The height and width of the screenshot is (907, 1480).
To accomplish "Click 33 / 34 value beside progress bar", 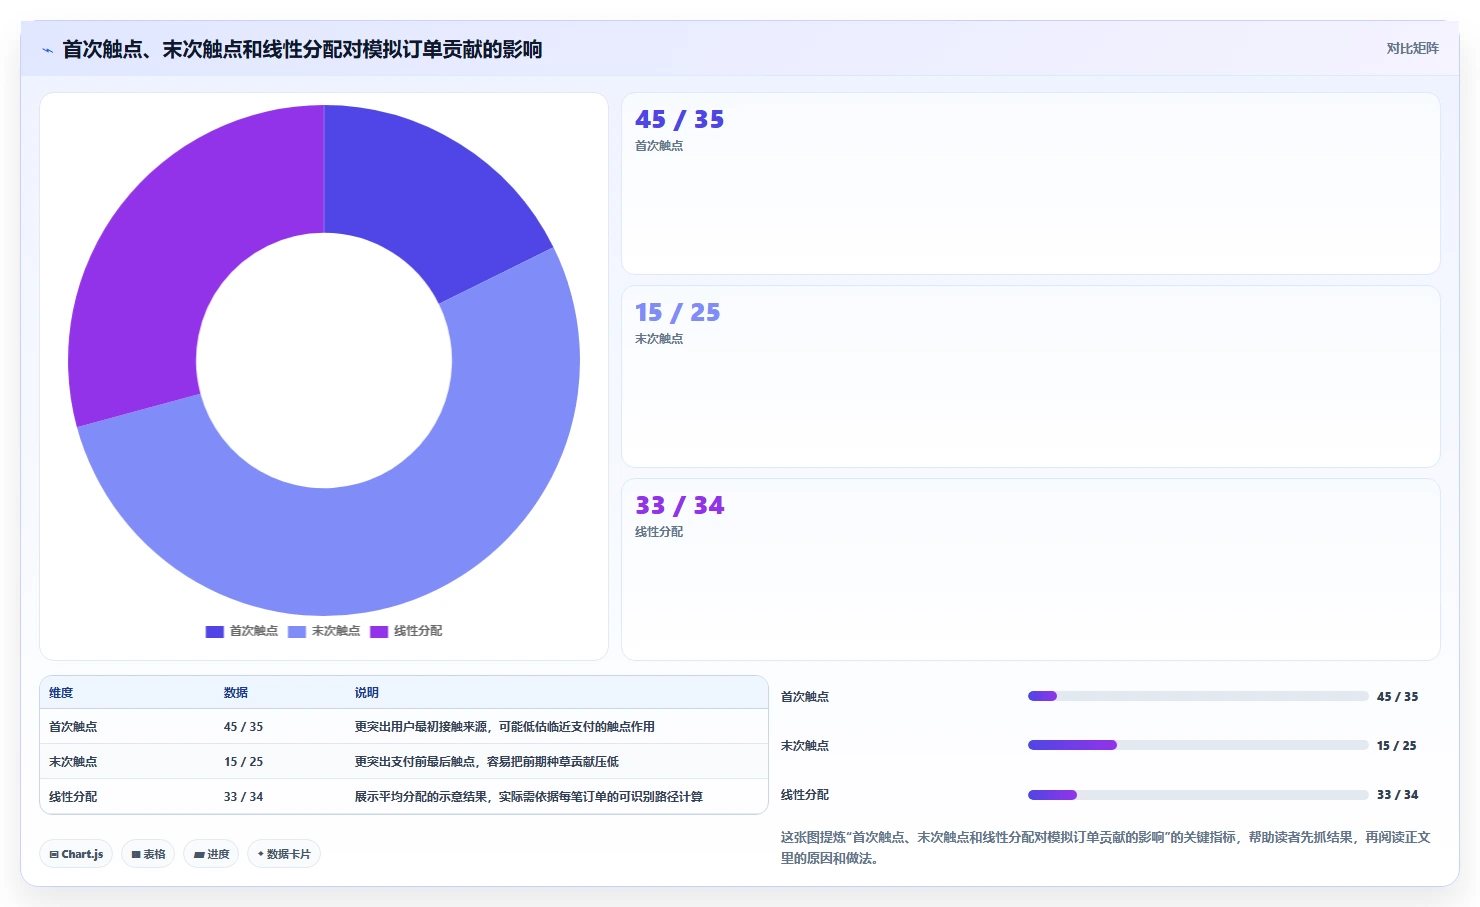I will click(x=1397, y=795).
